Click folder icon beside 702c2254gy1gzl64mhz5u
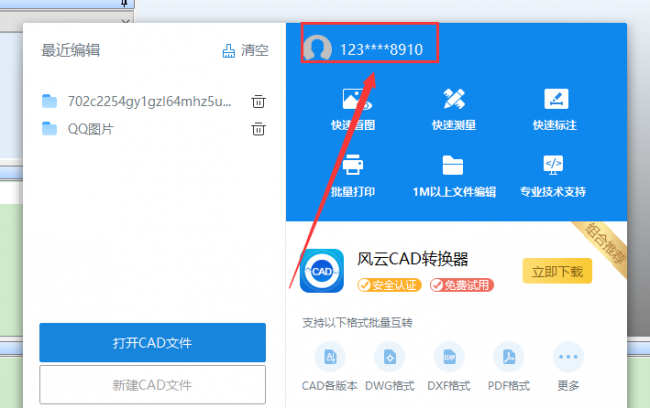 [49, 101]
